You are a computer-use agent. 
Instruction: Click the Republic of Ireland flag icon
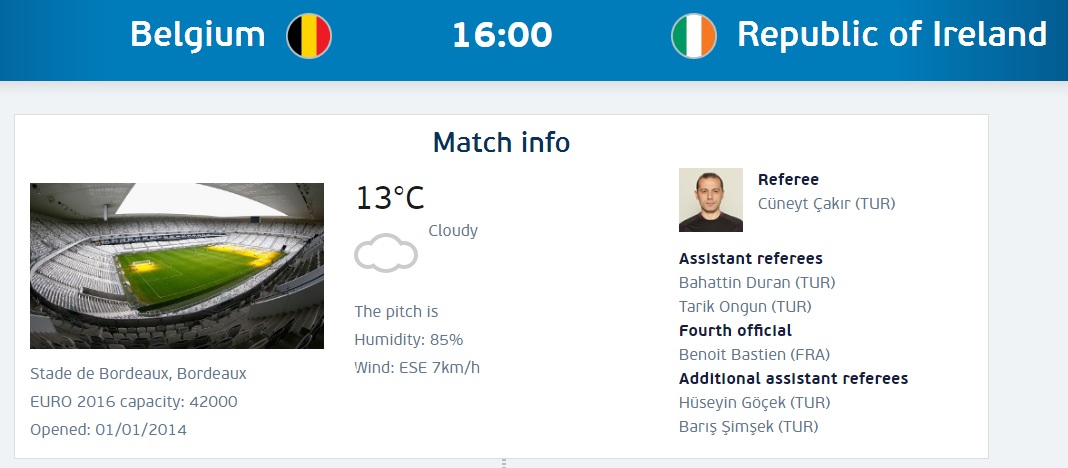[x=694, y=36]
